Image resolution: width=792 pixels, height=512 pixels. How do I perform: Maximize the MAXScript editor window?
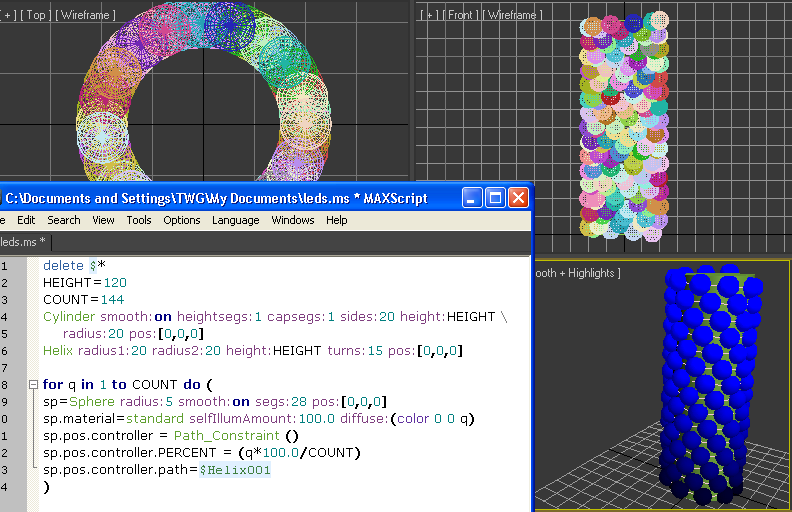[x=494, y=197]
